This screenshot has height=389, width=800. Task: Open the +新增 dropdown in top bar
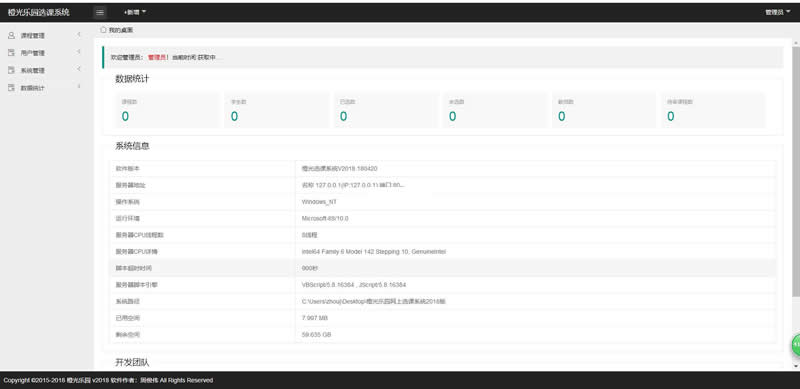click(x=135, y=12)
